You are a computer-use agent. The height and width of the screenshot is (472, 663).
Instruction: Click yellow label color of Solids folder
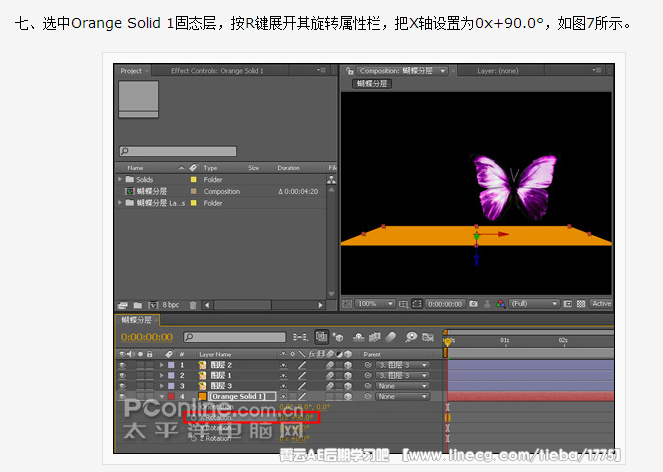[x=194, y=179]
